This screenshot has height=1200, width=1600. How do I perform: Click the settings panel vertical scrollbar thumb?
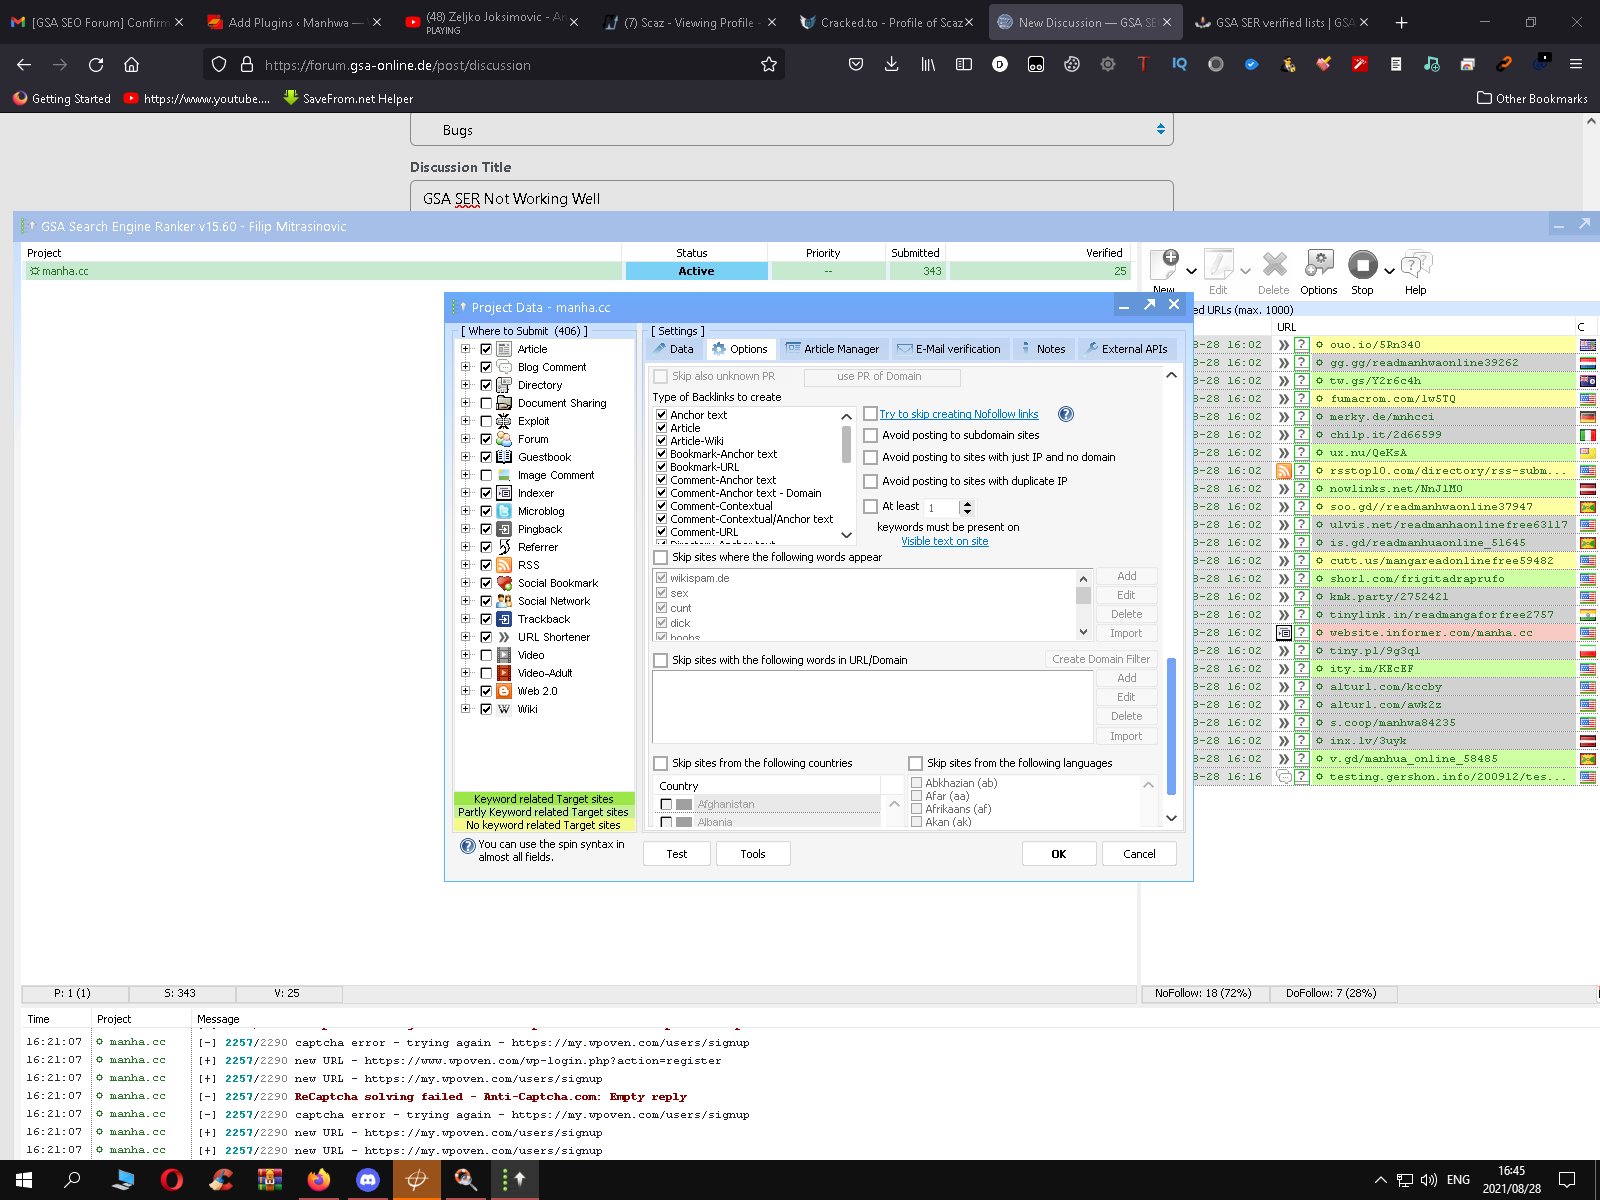click(1171, 727)
